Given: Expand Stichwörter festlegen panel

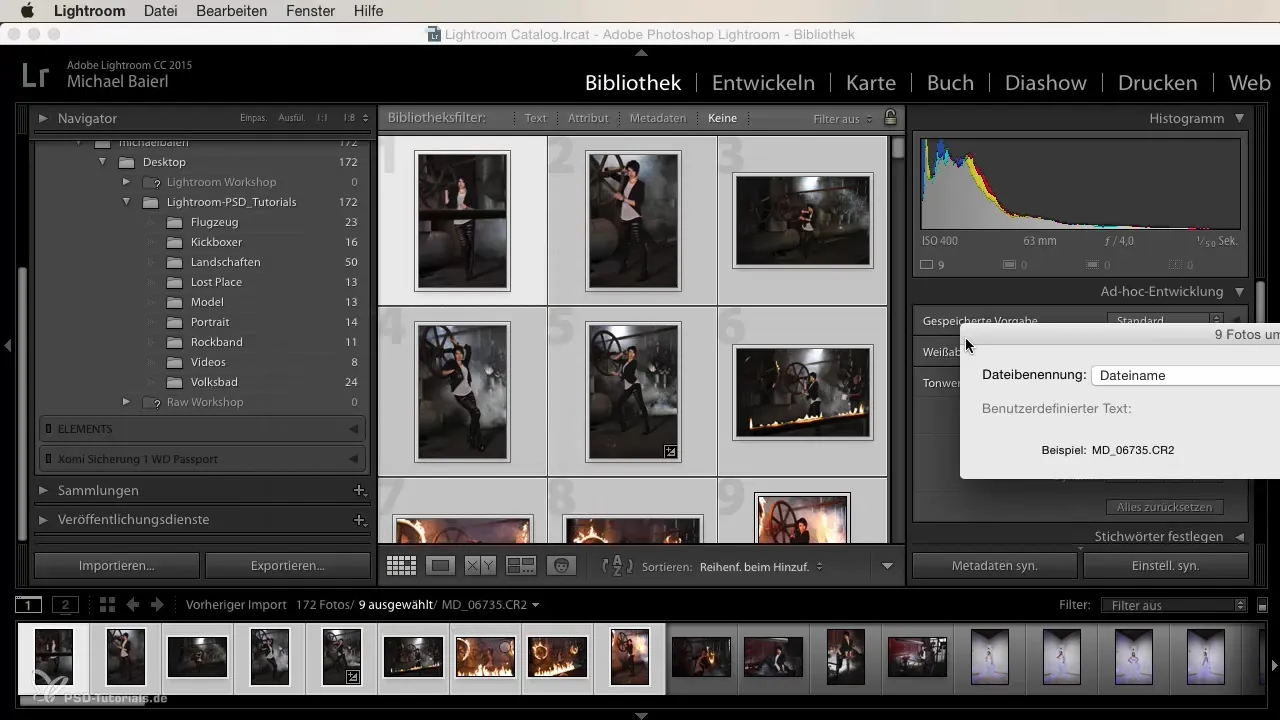Looking at the screenshot, I should coord(1240,537).
